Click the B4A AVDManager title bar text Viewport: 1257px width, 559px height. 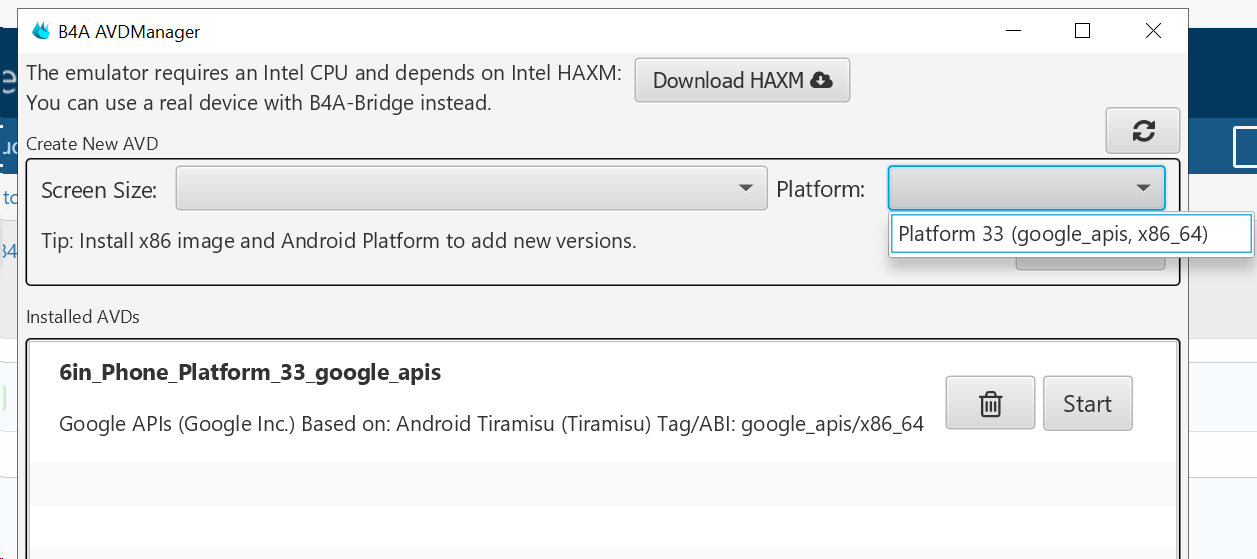(x=129, y=32)
